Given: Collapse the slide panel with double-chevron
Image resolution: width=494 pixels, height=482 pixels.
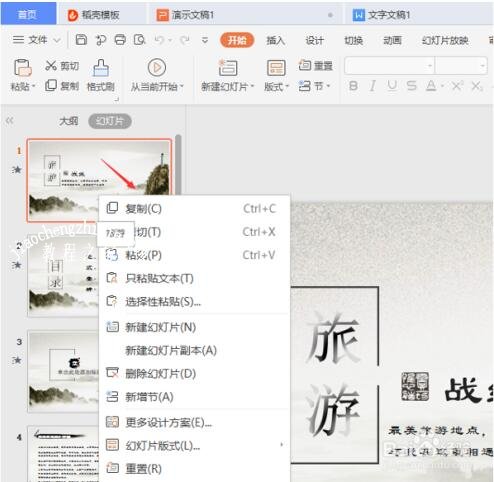Looking at the screenshot, I should (x=10, y=121).
